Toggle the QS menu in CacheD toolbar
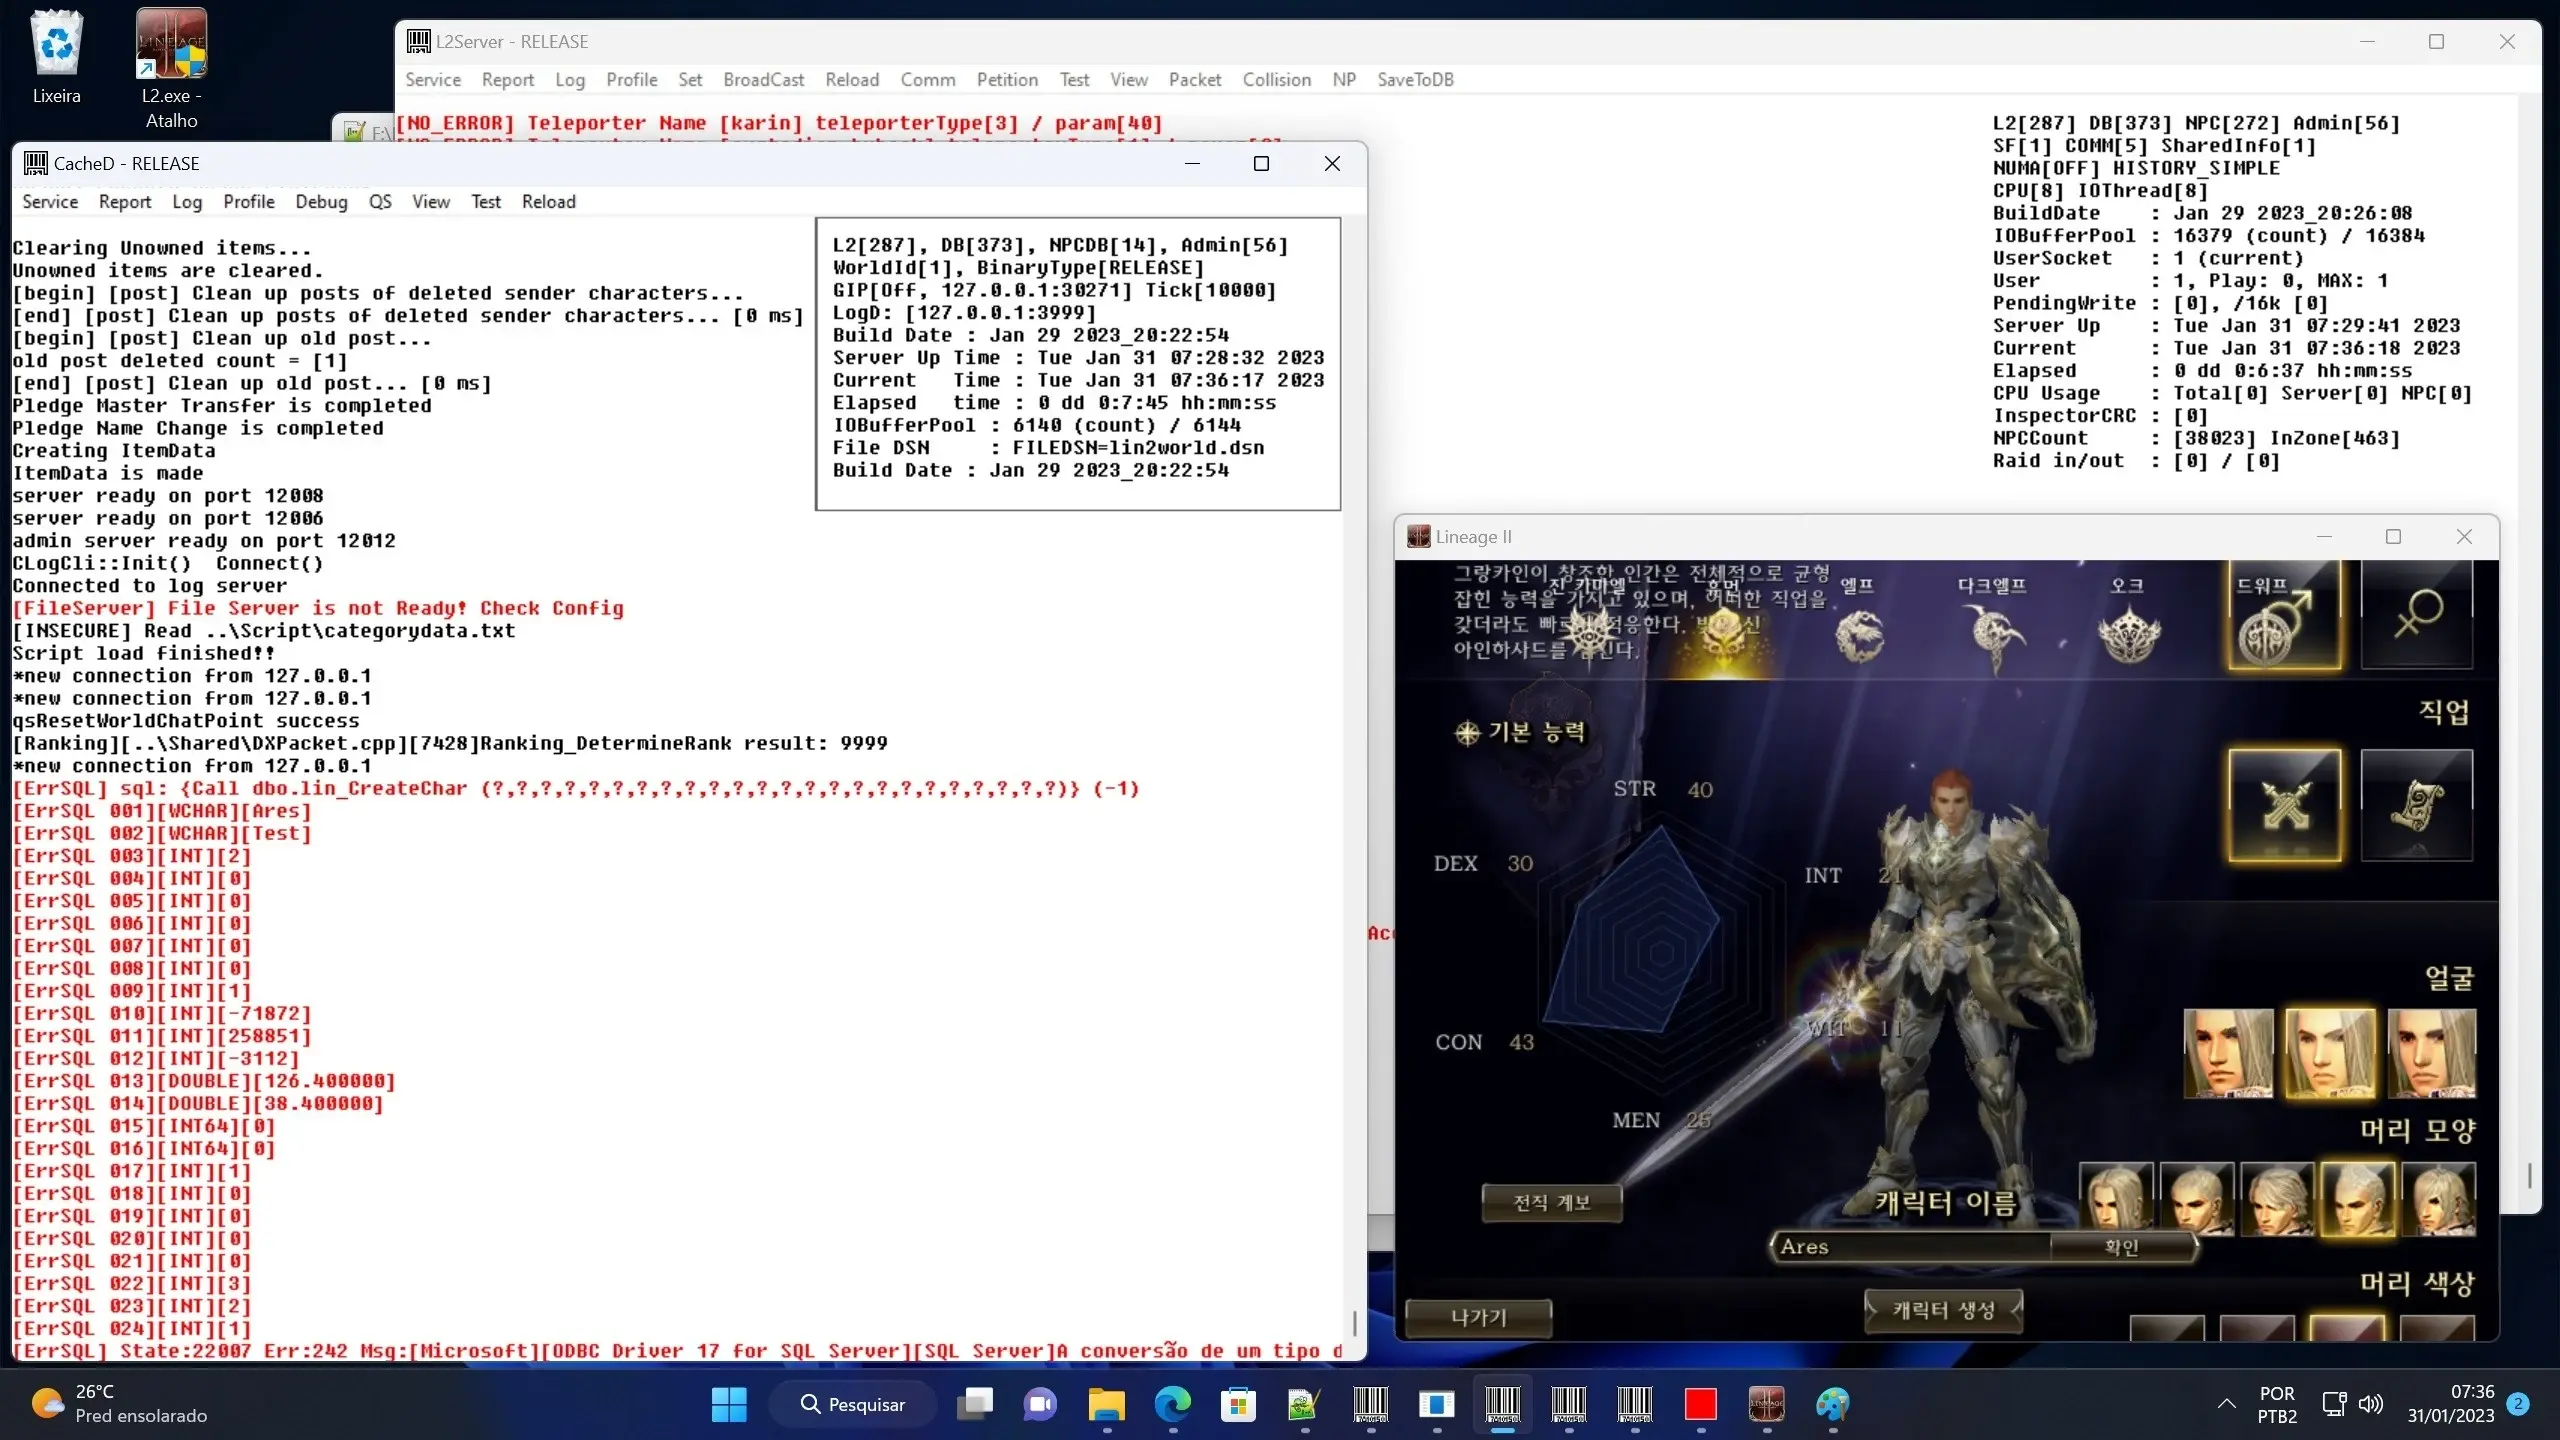 pyautogui.click(x=380, y=200)
